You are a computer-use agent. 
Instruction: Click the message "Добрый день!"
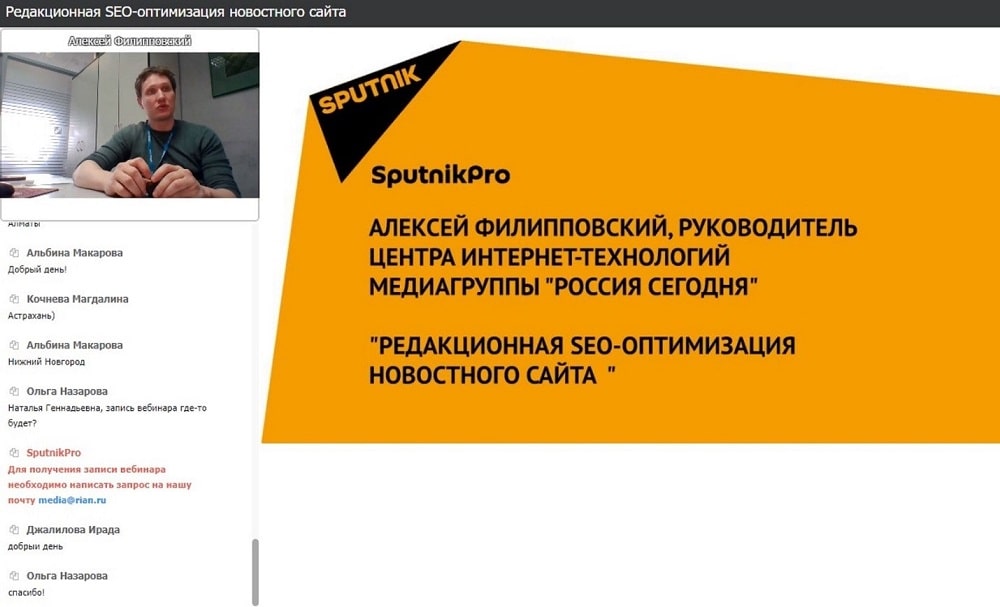pyautogui.click(x=37, y=270)
